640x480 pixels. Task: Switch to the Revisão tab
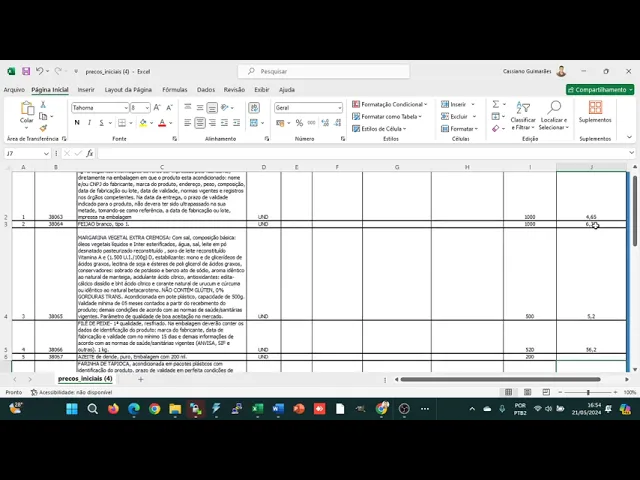[x=234, y=90]
